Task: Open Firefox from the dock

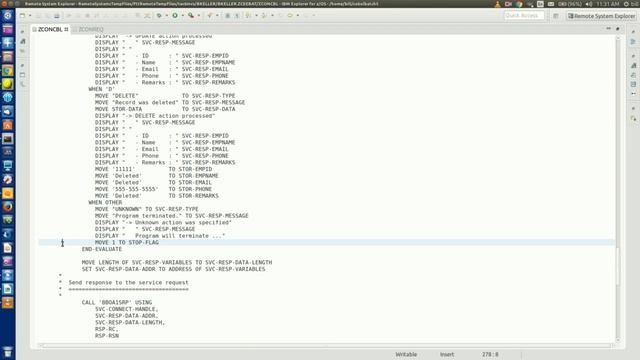Action: tap(8, 207)
